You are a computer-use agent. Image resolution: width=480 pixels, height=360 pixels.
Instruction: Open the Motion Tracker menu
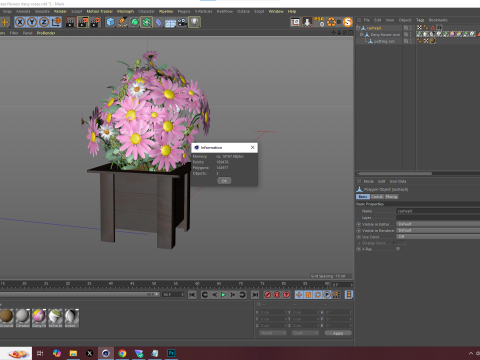point(100,11)
